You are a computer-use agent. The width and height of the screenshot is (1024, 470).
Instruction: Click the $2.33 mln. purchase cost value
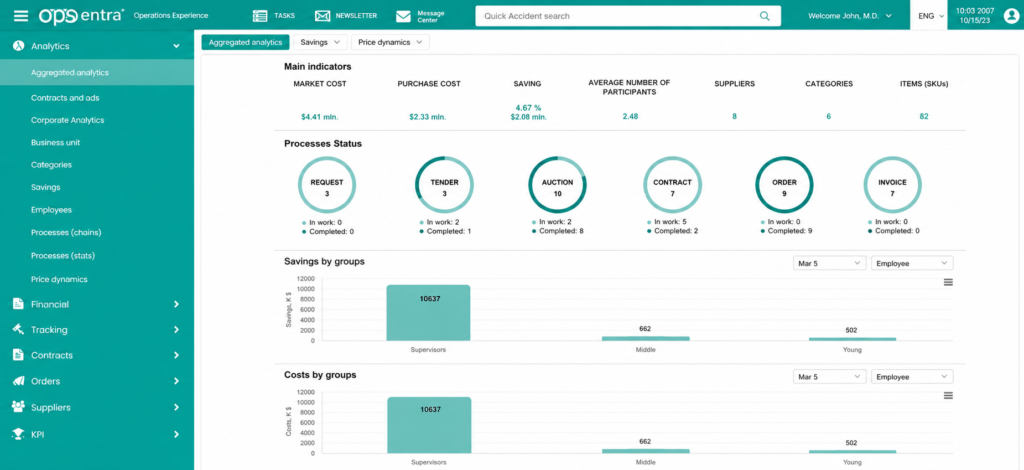click(x=428, y=117)
